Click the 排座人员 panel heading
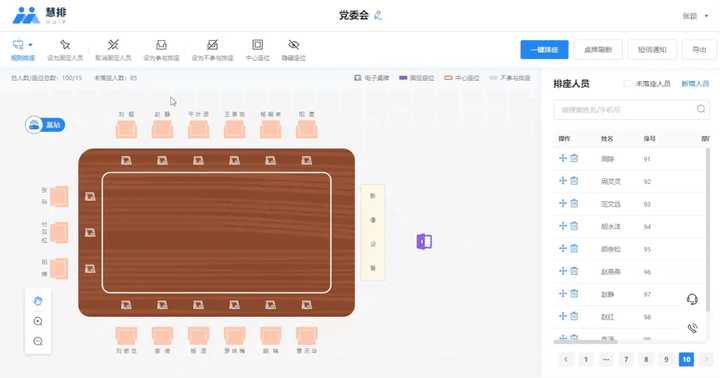720x378 pixels. pyautogui.click(x=571, y=84)
